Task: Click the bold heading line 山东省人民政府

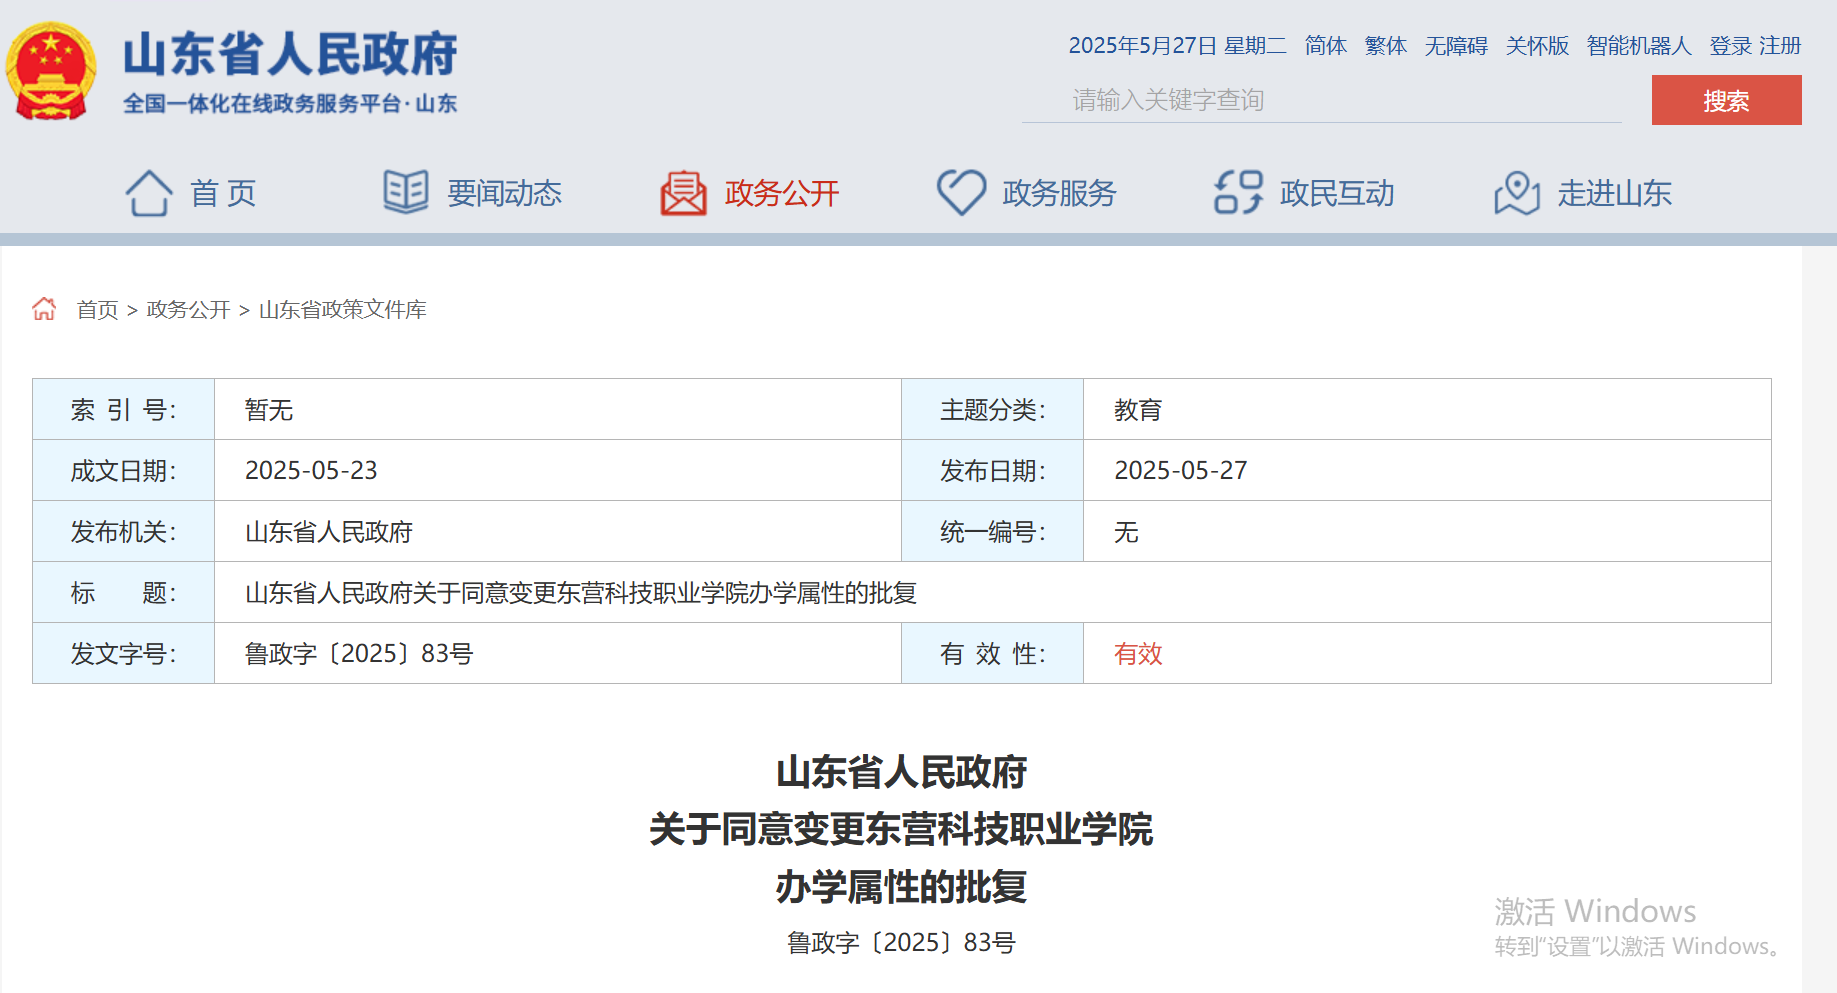Action: pos(901,772)
